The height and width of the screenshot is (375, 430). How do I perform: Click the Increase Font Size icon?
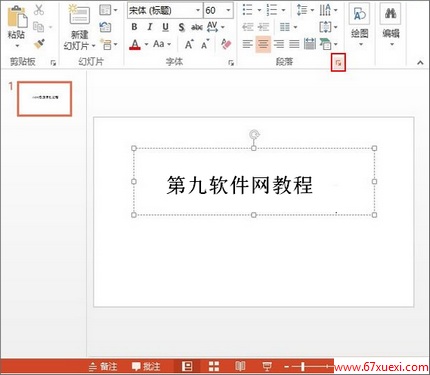(189, 44)
